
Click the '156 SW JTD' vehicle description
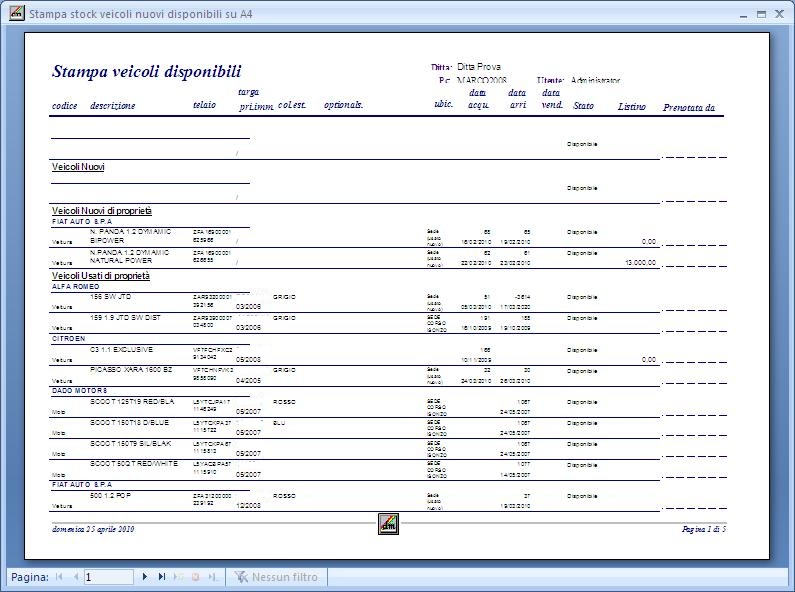111,297
